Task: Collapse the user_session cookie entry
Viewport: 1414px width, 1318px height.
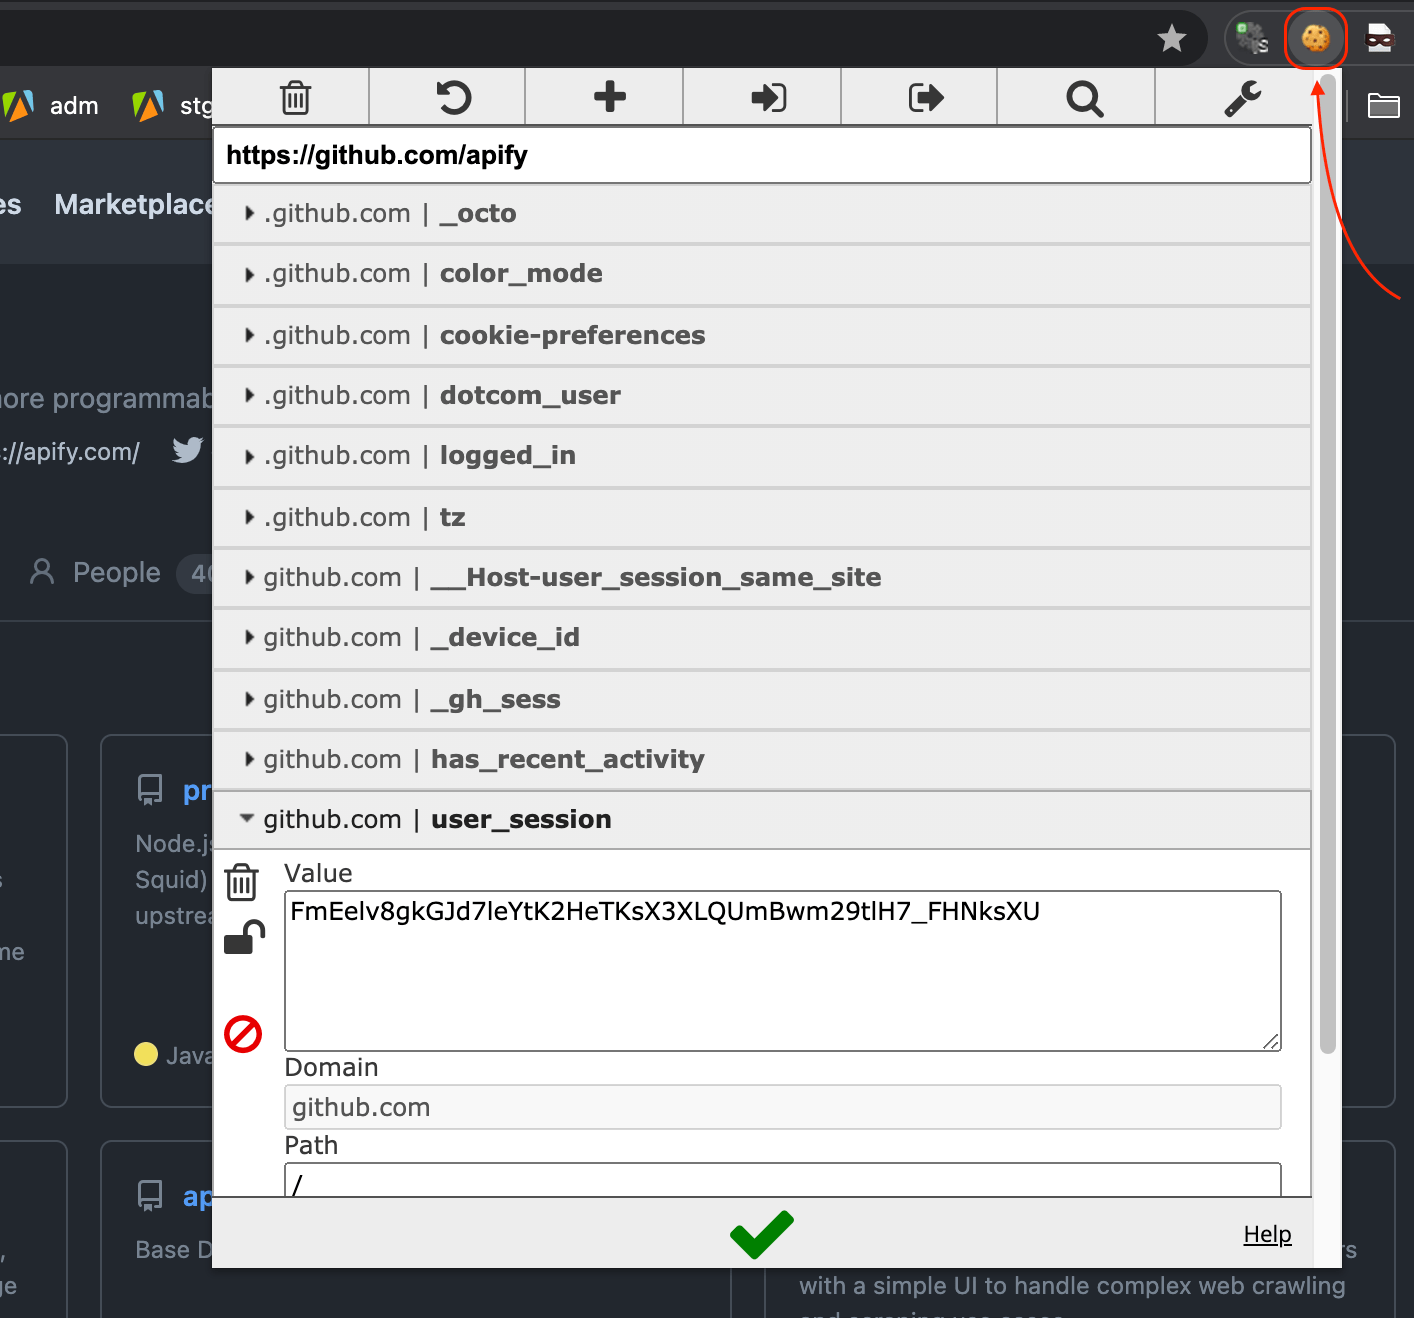Action: (x=520, y=820)
